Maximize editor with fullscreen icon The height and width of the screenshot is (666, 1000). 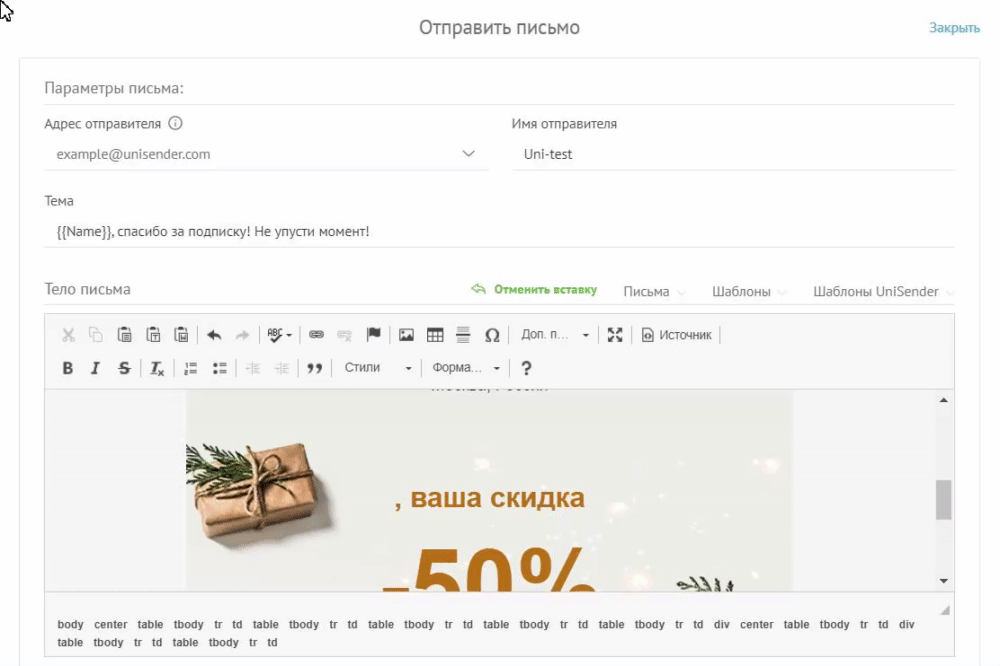(x=615, y=335)
